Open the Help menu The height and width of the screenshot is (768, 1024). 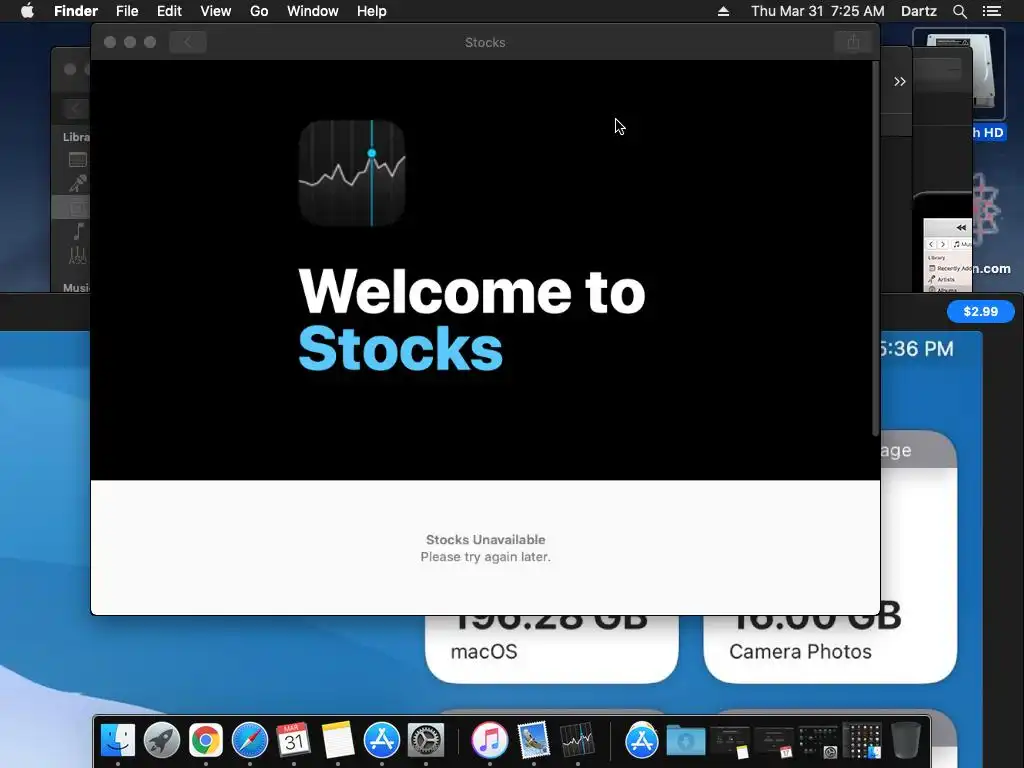(x=372, y=11)
